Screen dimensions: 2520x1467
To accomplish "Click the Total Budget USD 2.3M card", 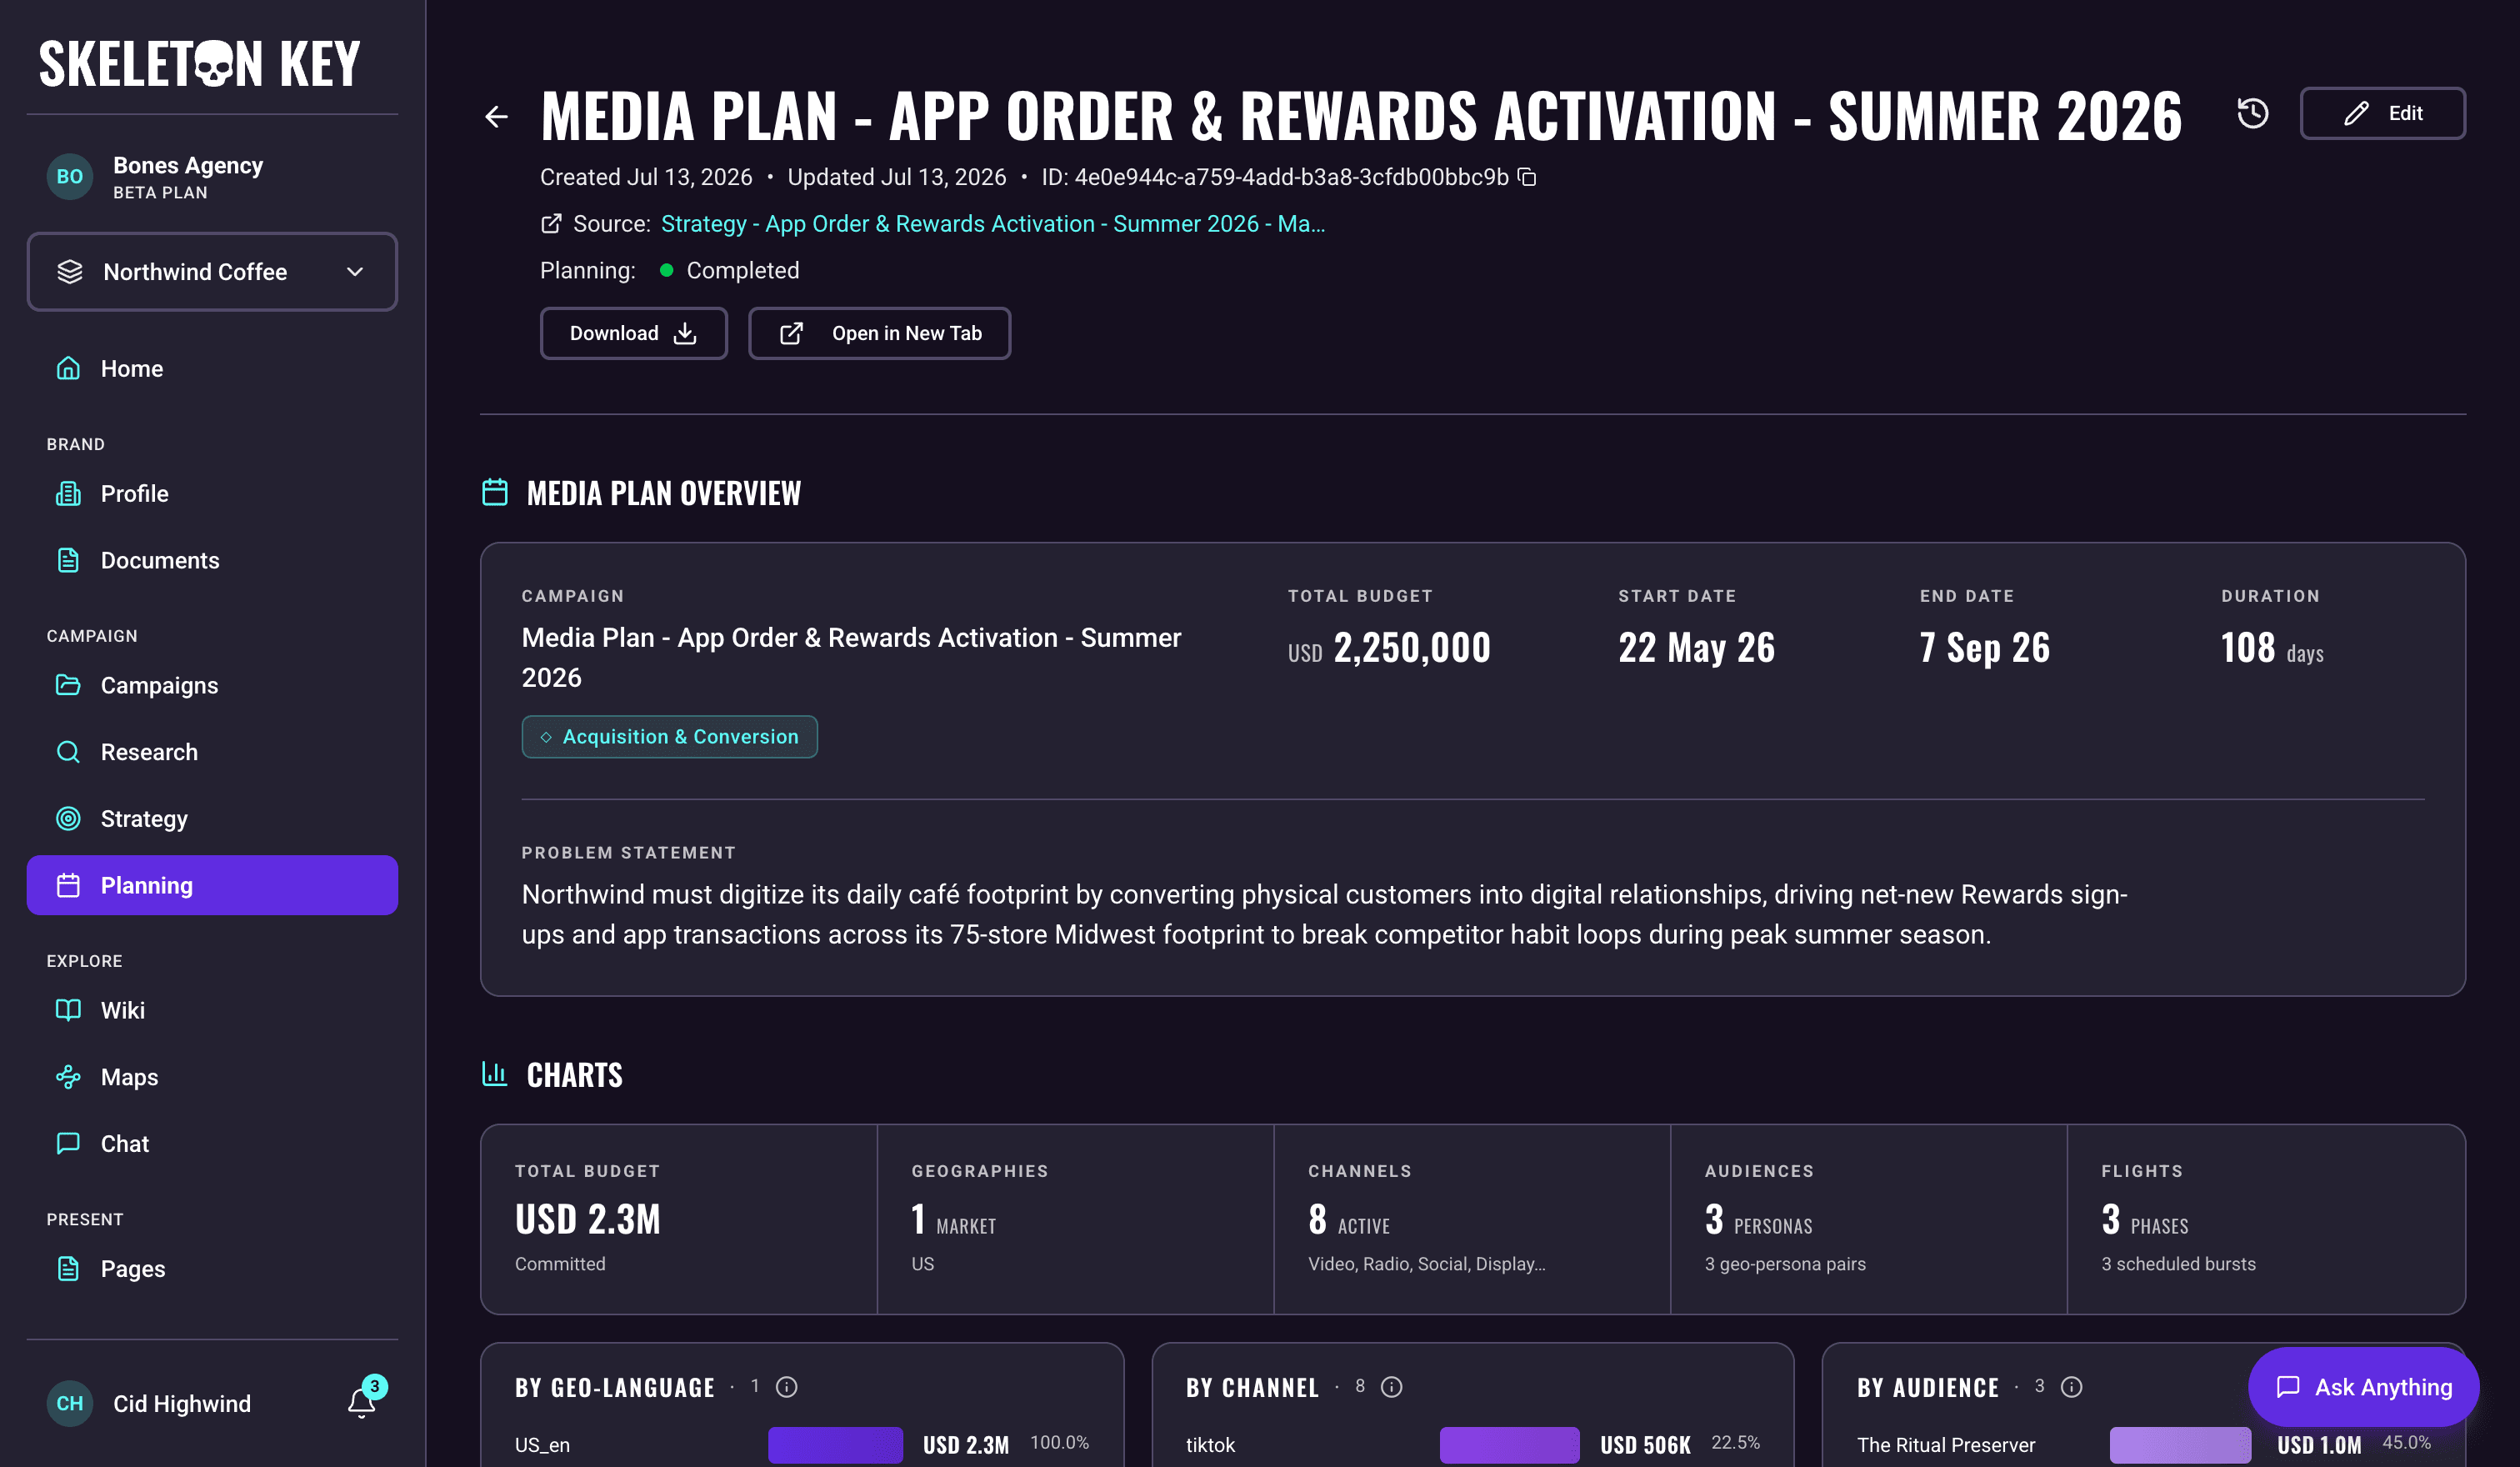I will (x=679, y=1219).
